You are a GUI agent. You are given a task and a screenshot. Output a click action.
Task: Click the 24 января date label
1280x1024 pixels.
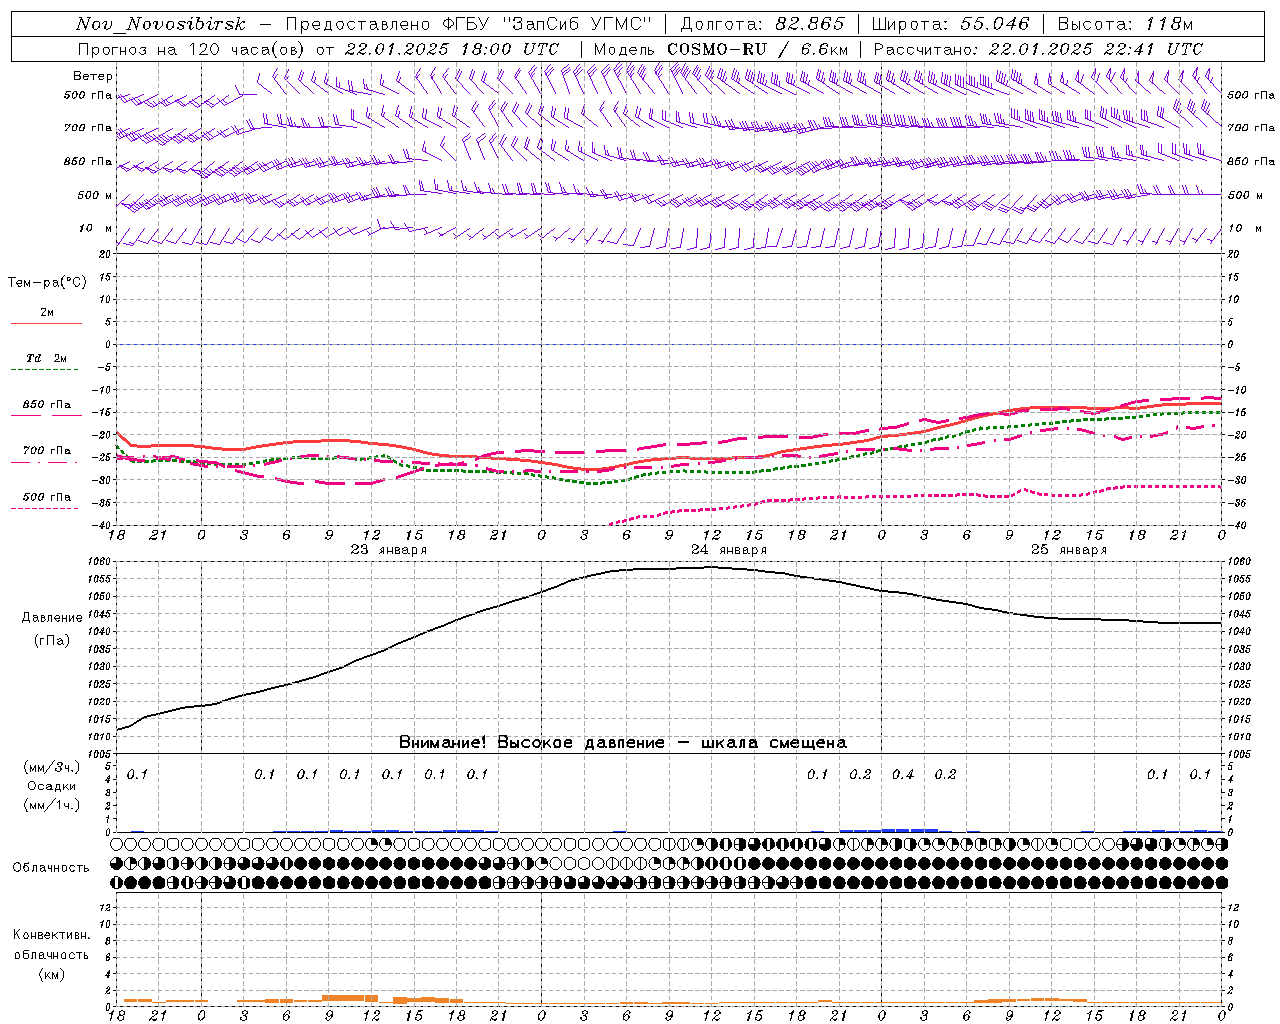729,550
